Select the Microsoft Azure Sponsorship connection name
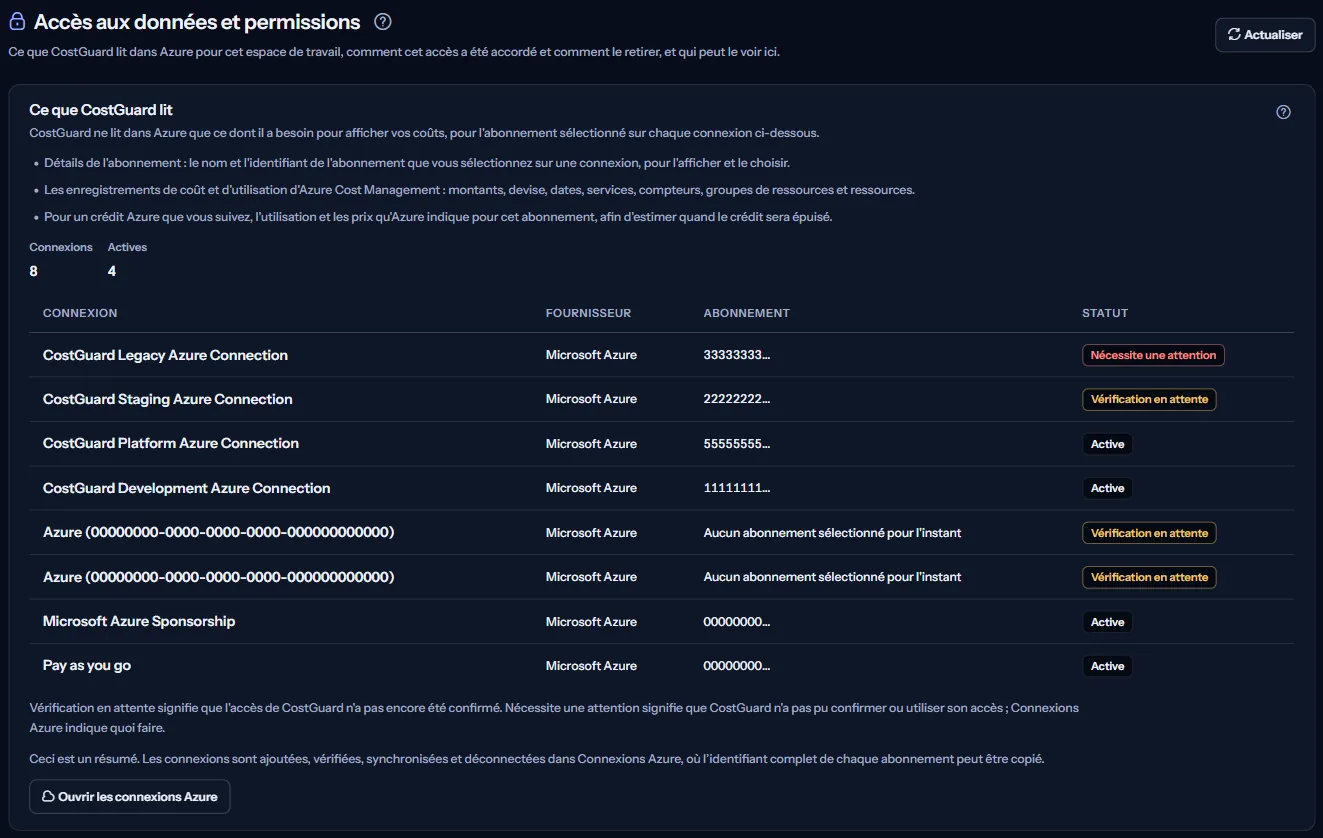Image resolution: width=1323 pixels, height=838 pixels. tap(139, 621)
